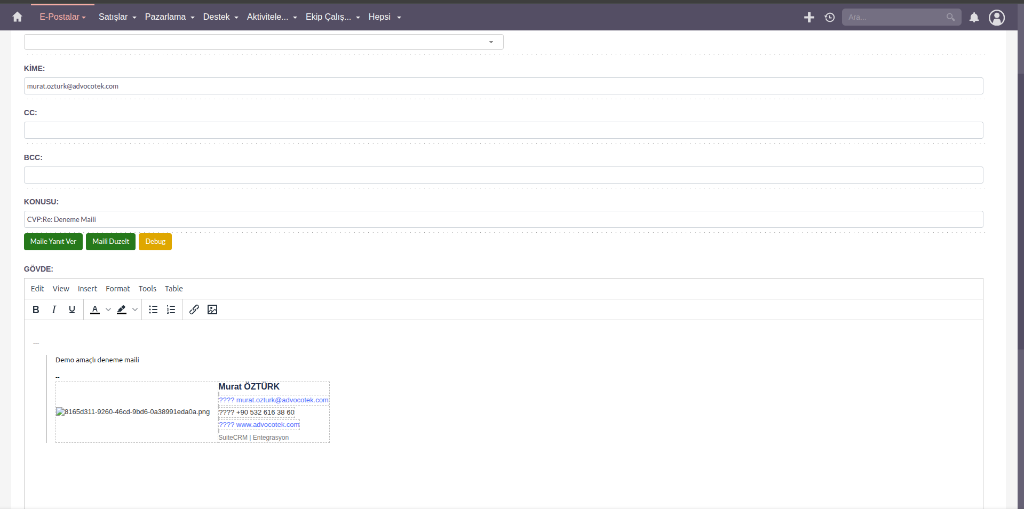Click the 'Demo amaçlı deneme maili' text
1024x509 pixels.
[x=97, y=360]
